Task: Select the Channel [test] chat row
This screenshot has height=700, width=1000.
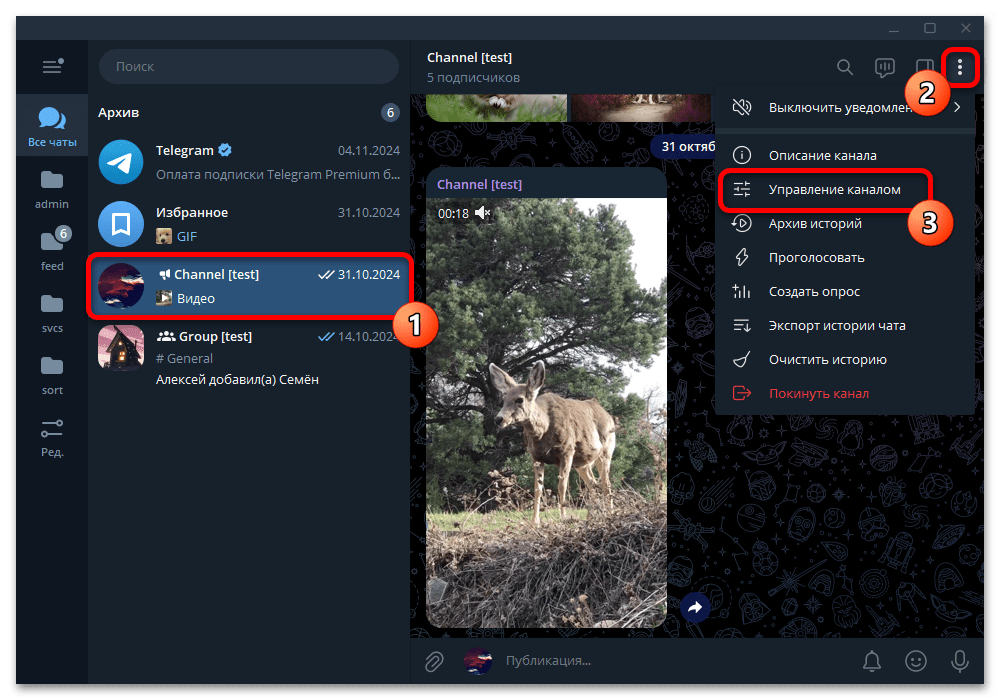Action: [x=249, y=286]
